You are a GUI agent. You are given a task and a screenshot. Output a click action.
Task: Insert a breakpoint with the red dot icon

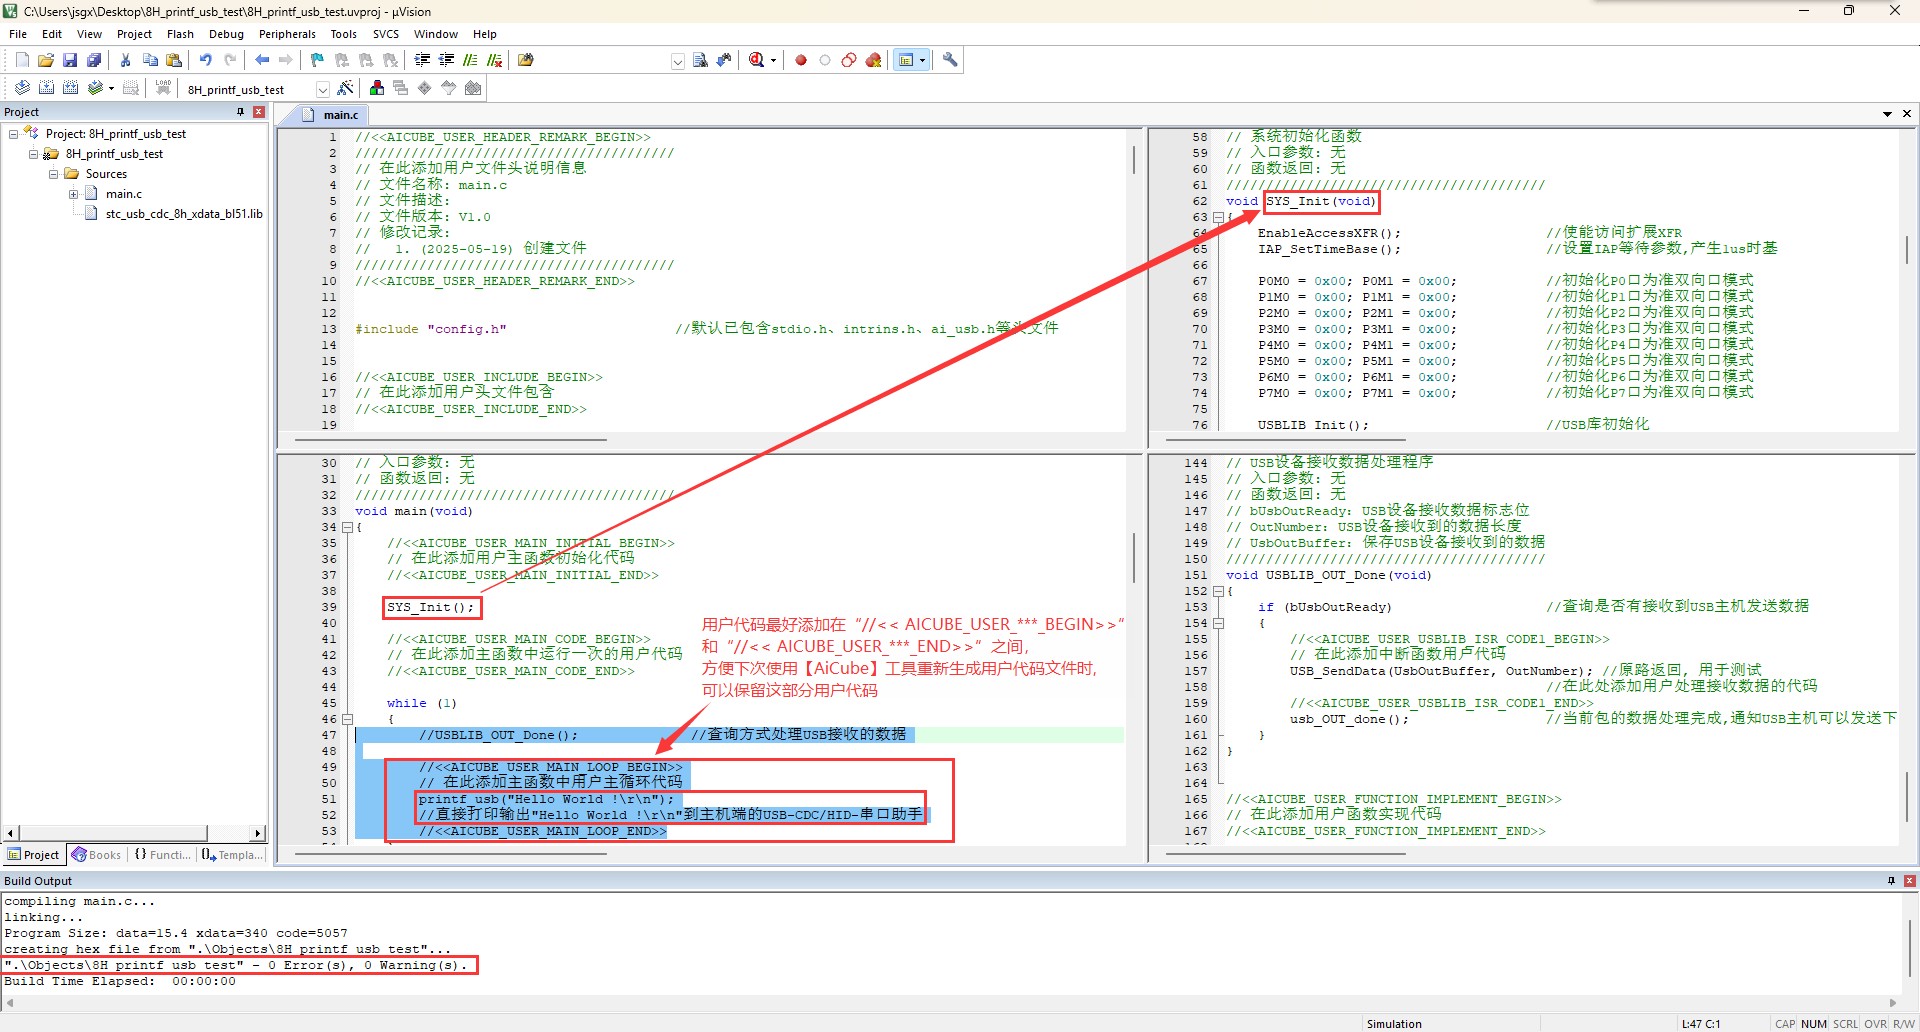pos(801,60)
